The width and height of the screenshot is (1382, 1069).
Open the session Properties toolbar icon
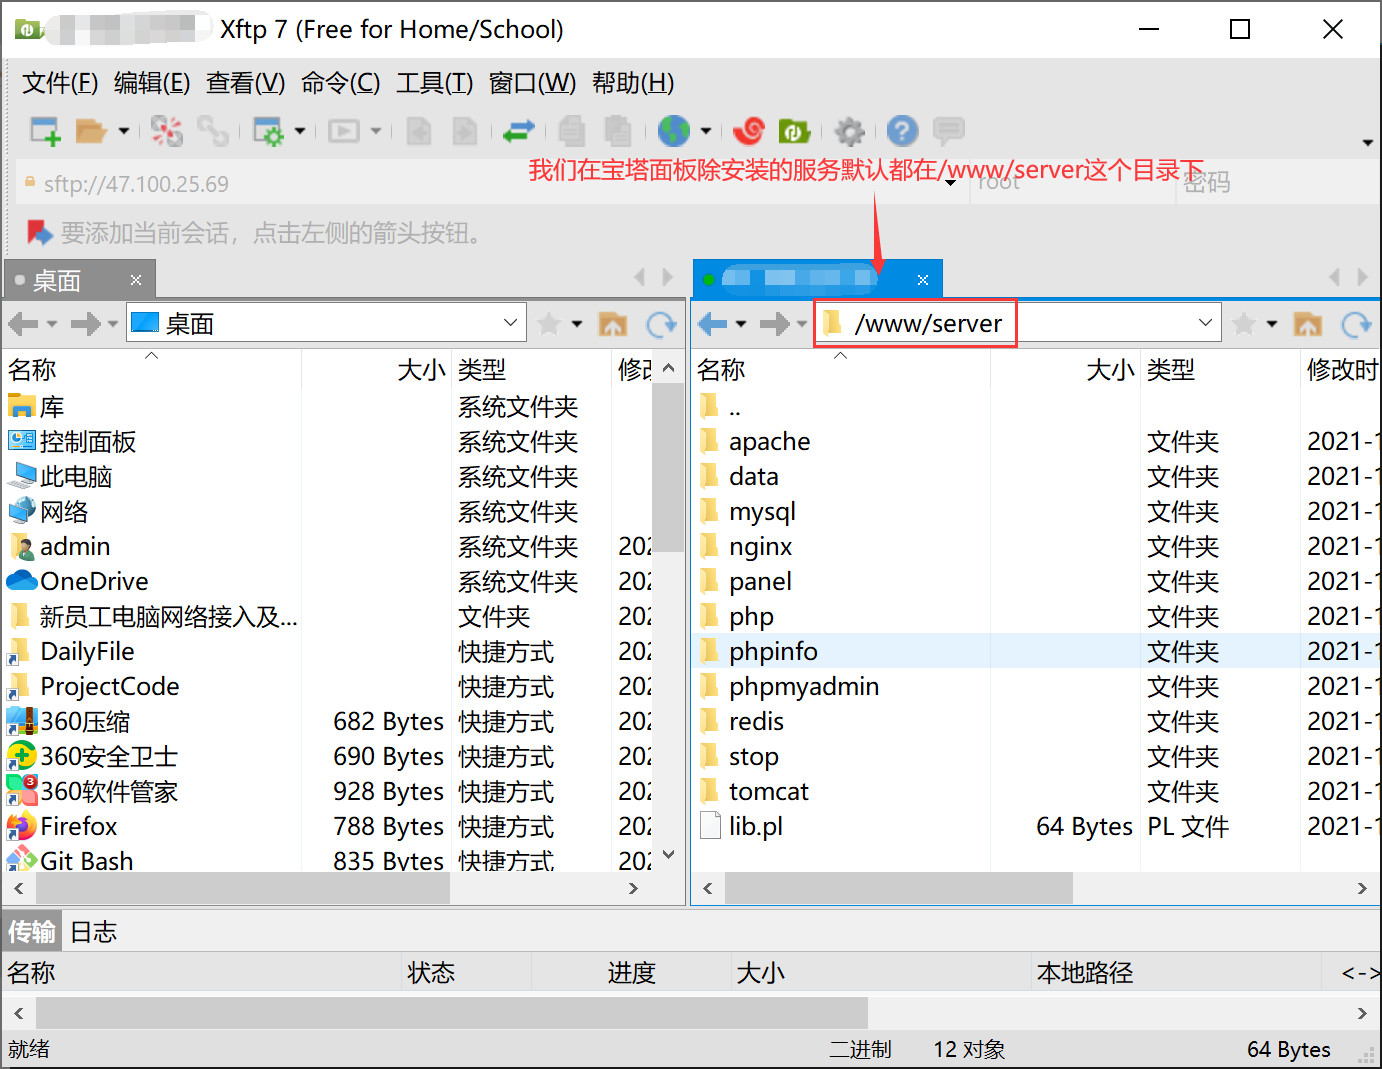(268, 131)
